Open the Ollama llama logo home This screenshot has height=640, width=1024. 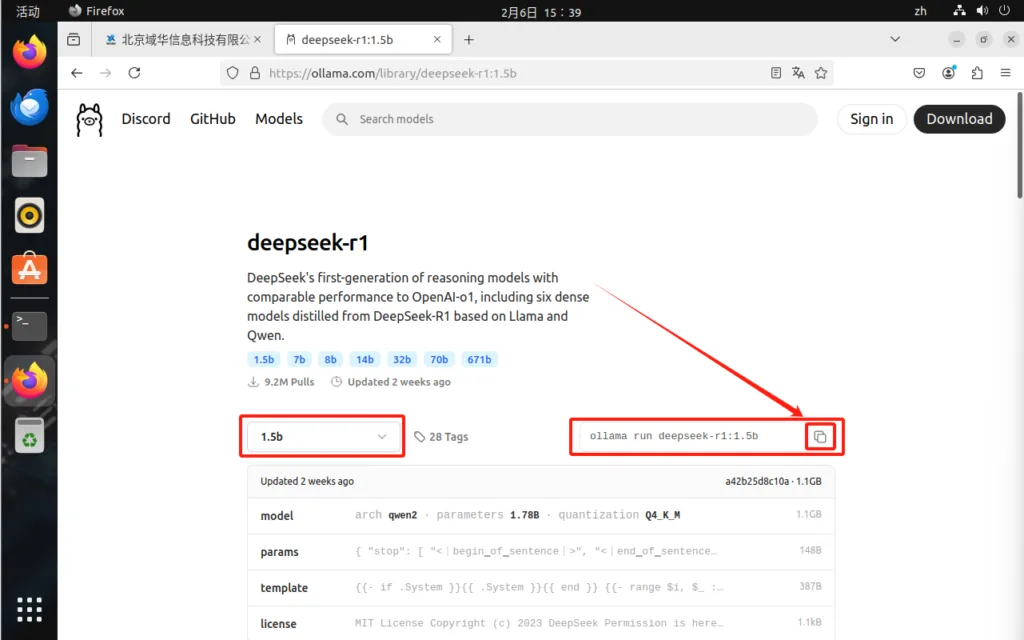(89, 120)
